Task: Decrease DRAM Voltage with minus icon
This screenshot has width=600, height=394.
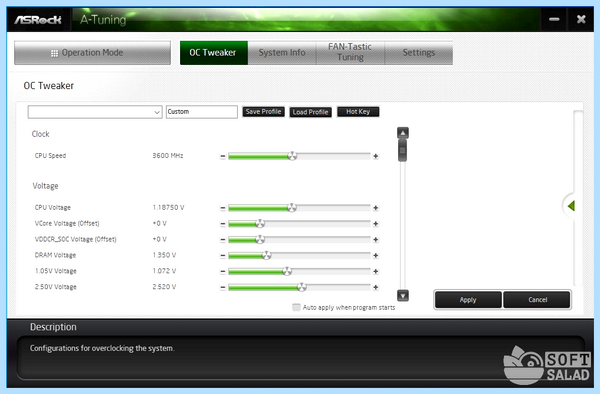Action: click(x=223, y=256)
